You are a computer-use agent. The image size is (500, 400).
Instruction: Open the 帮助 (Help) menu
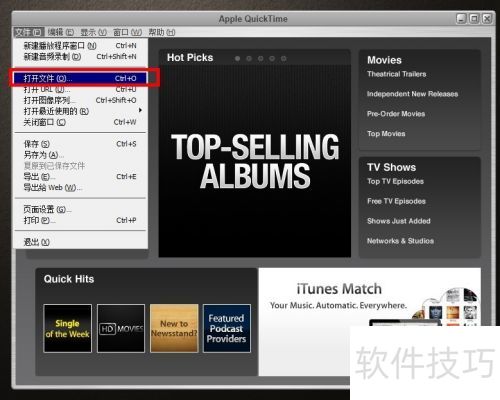pyautogui.click(x=162, y=32)
